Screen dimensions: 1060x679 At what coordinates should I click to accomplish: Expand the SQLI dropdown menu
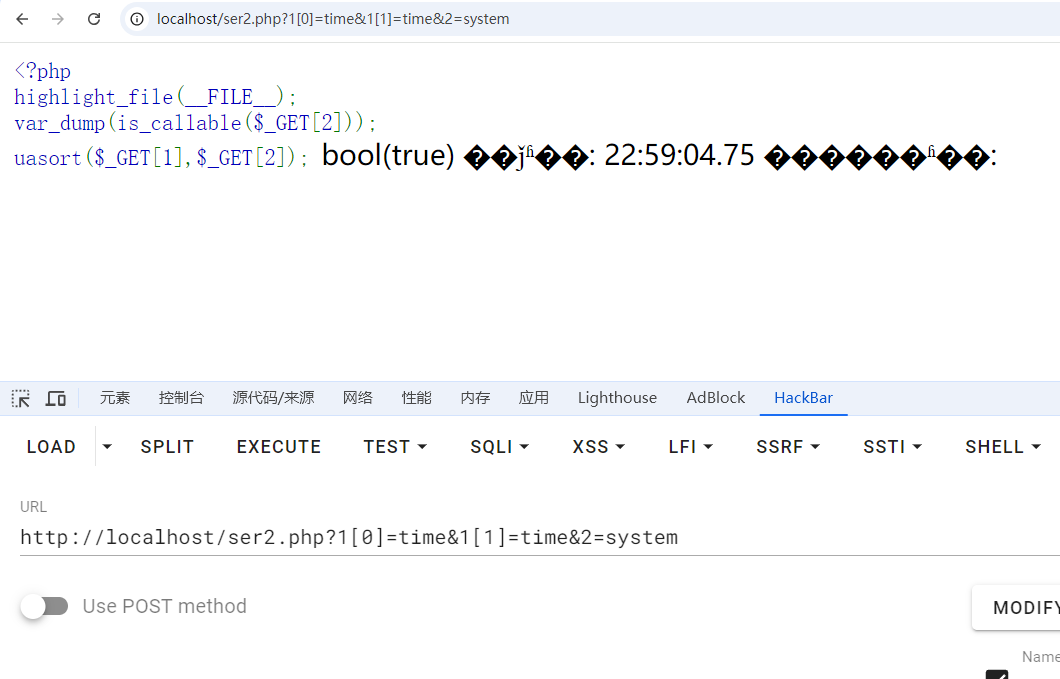499,447
